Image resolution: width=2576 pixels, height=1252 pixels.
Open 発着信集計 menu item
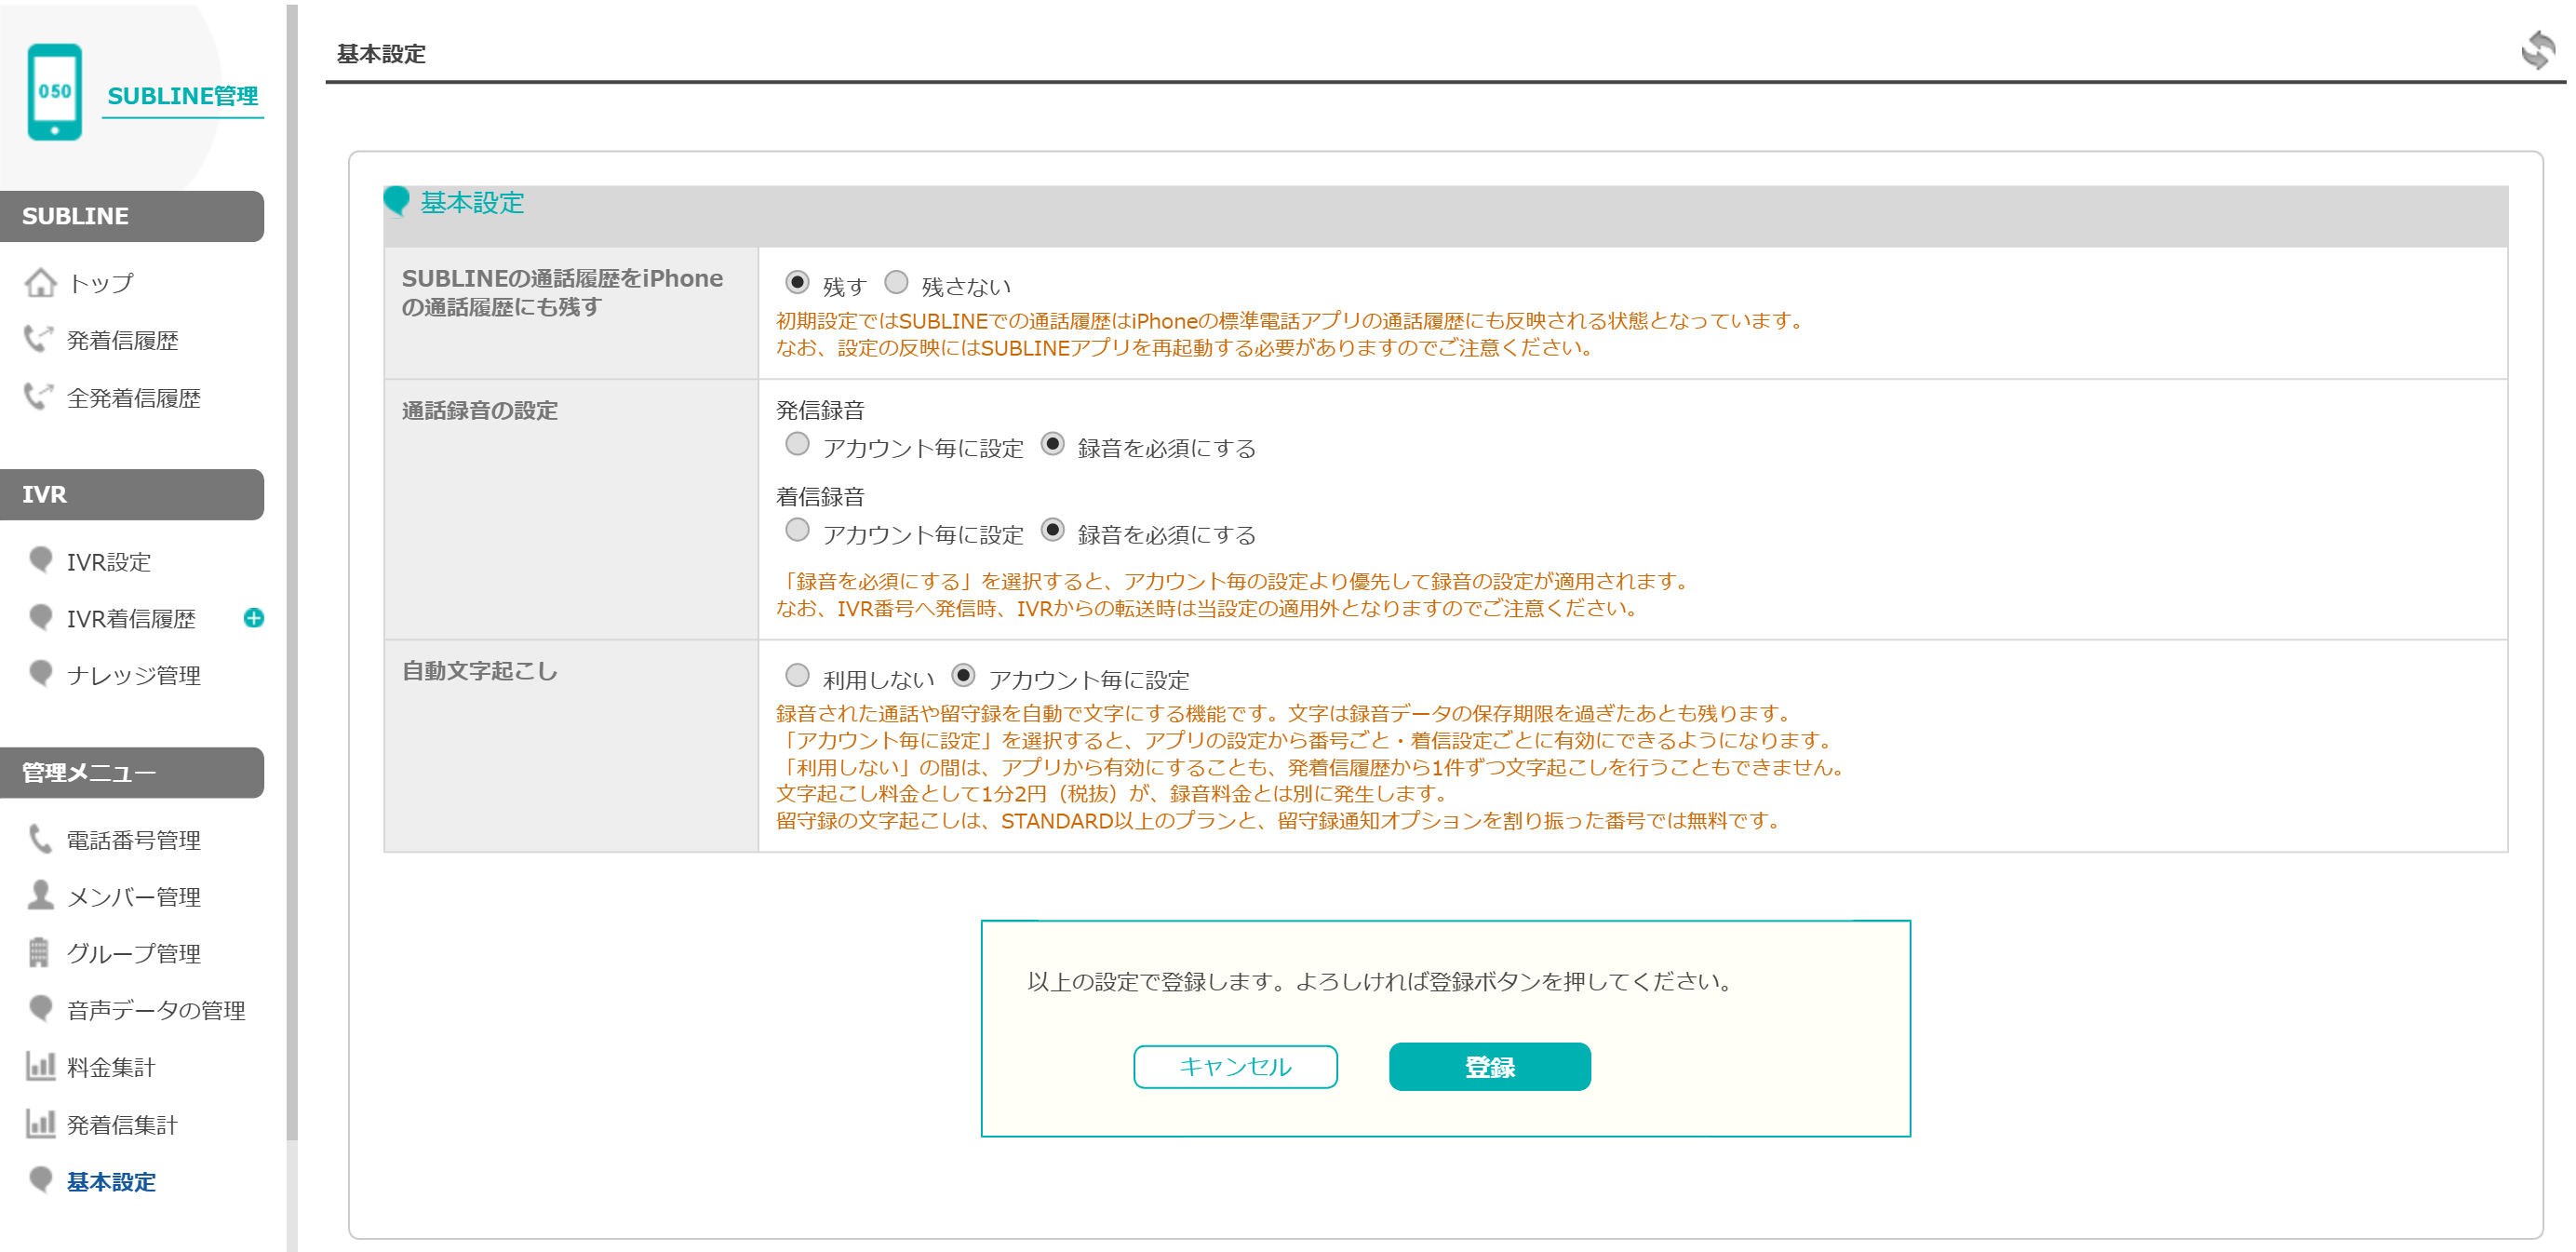pos(122,1125)
